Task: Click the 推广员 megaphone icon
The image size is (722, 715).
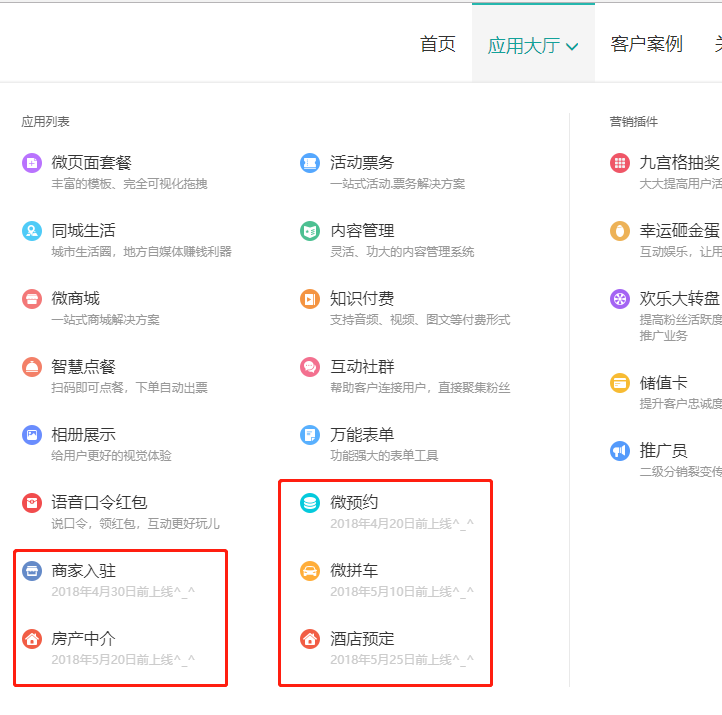Action: point(620,451)
